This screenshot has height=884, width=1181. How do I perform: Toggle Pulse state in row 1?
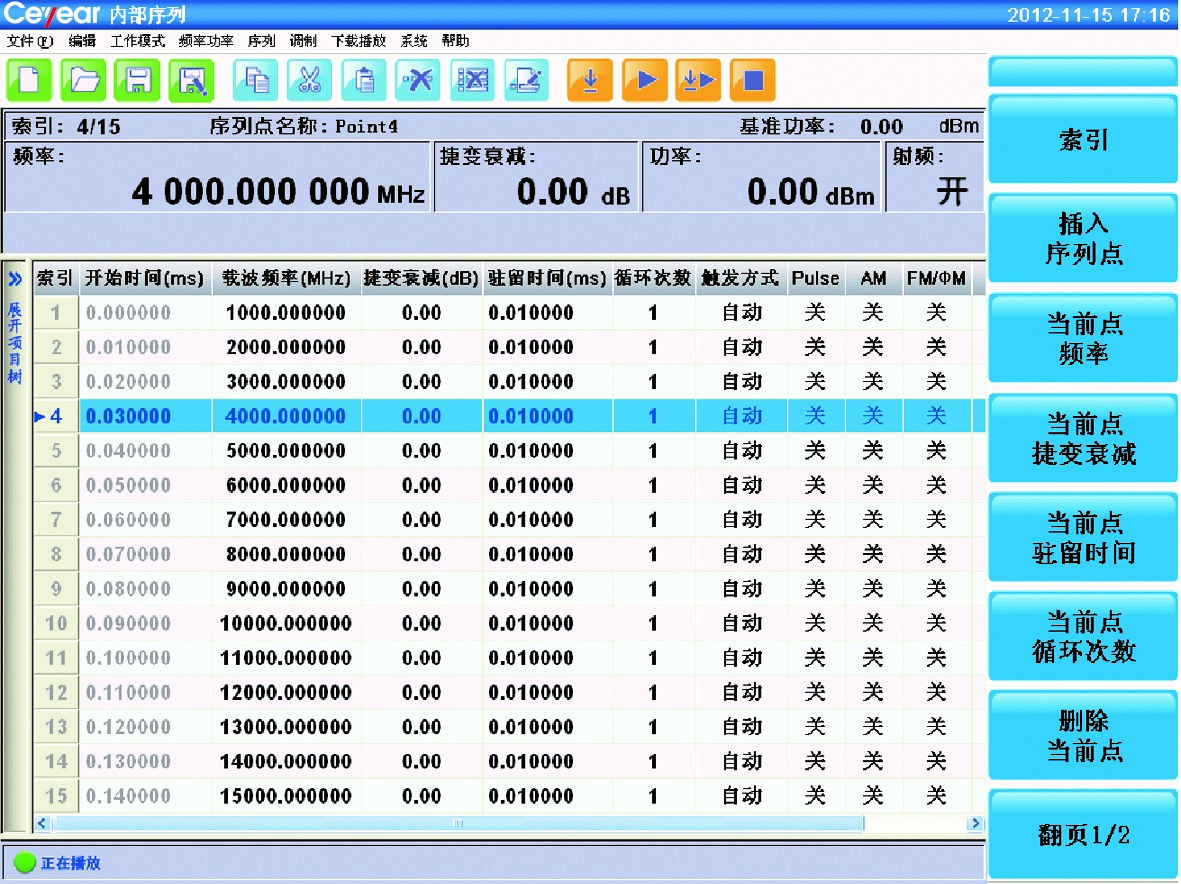point(815,313)
